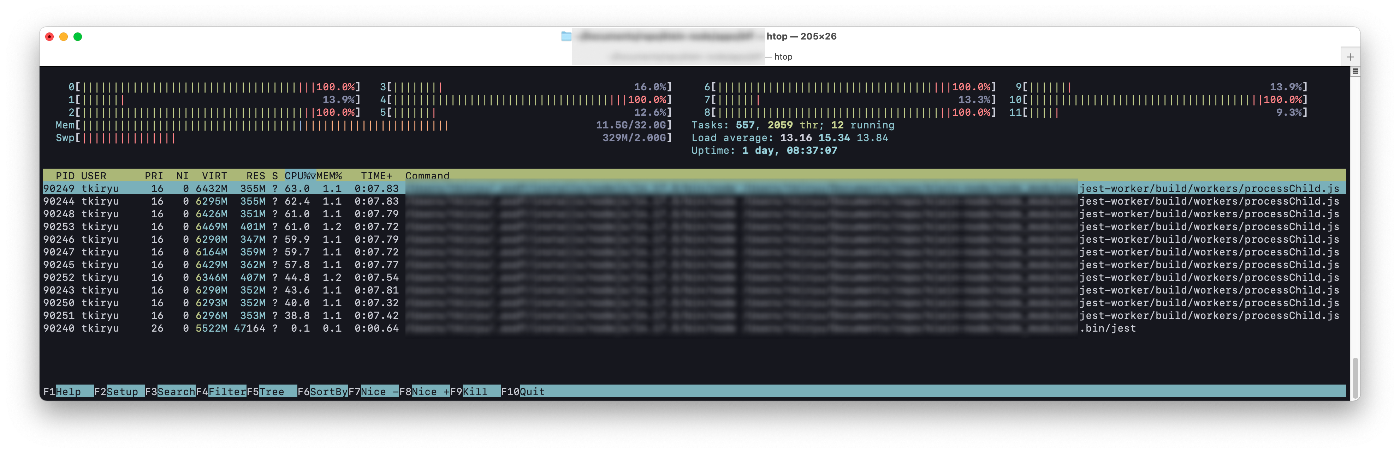Zoom the window using green button
This screenshot has height=453, width=1400.
coord(78,36)
